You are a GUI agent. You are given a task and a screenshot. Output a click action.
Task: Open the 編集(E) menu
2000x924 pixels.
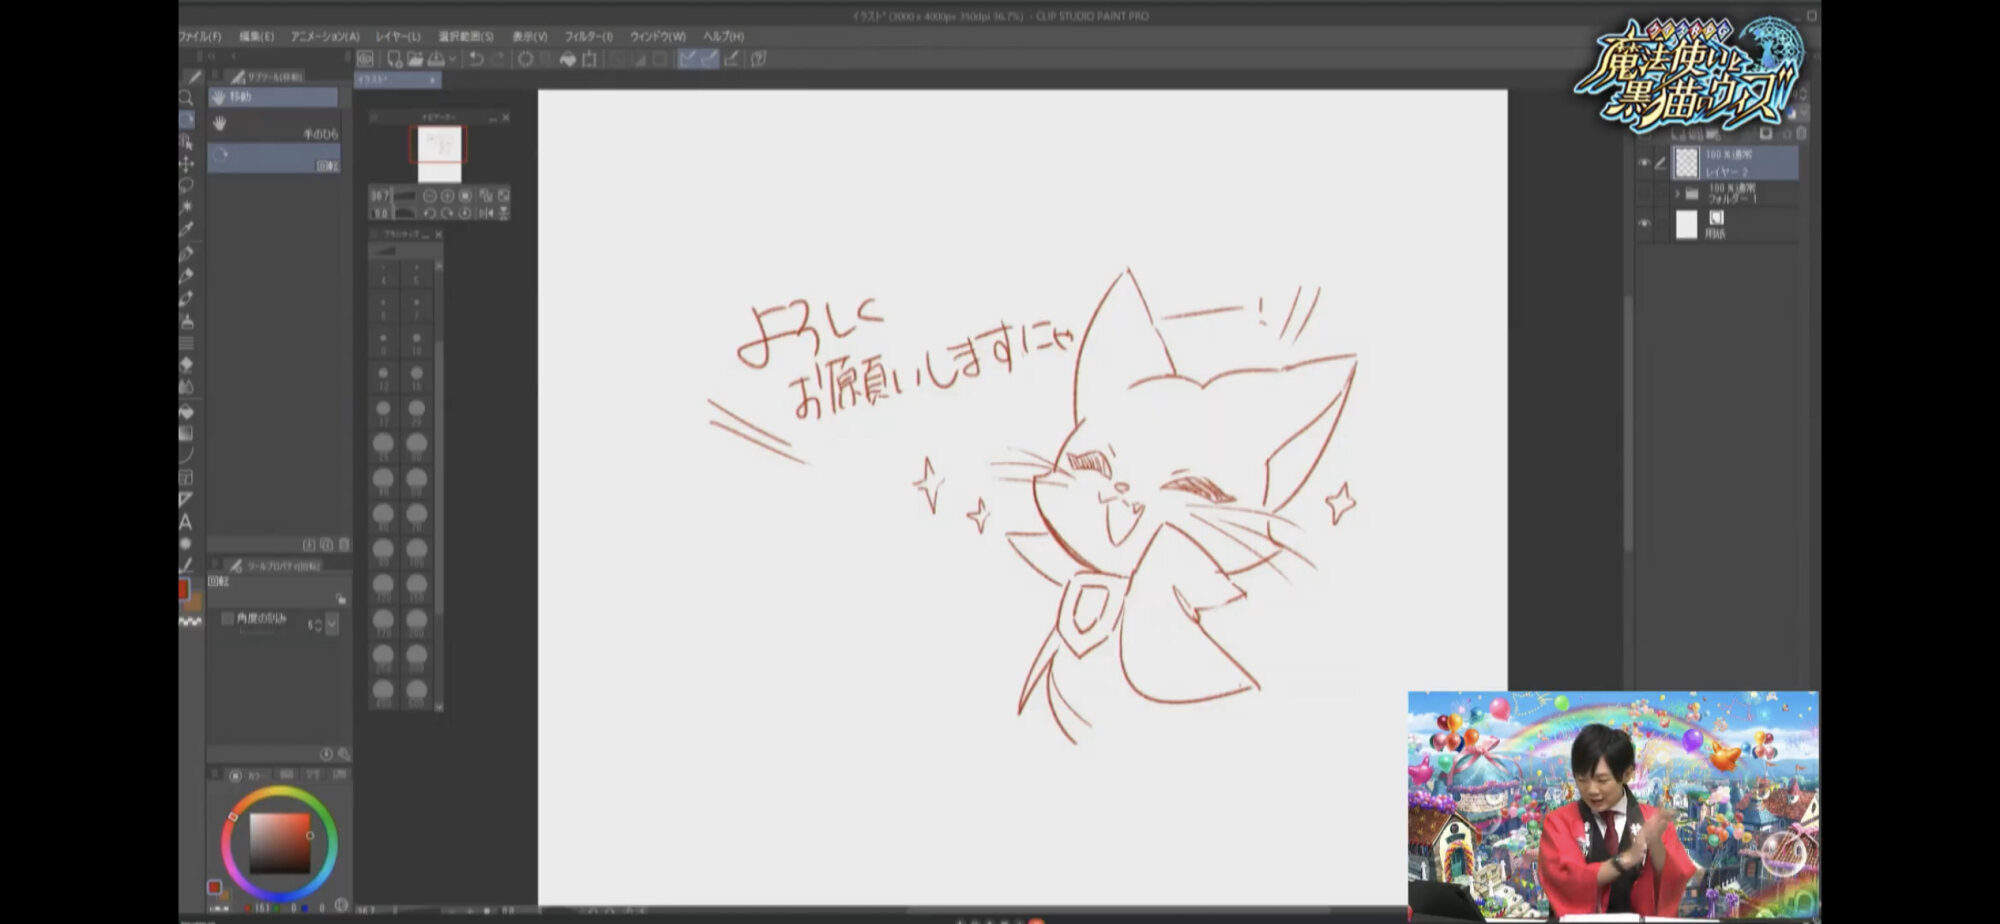pos(256,36)
